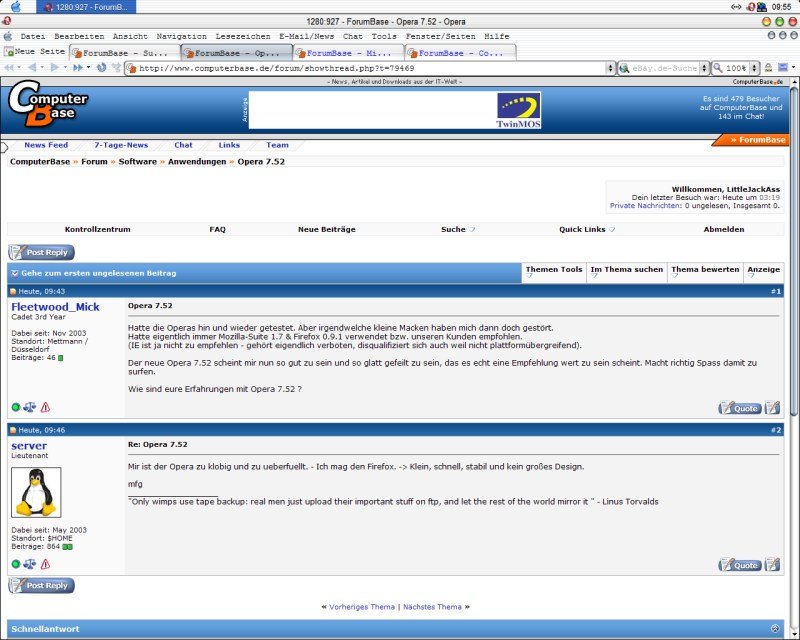
Task: Open a new page with Neue Seite
Action: (x=35, y=52)
